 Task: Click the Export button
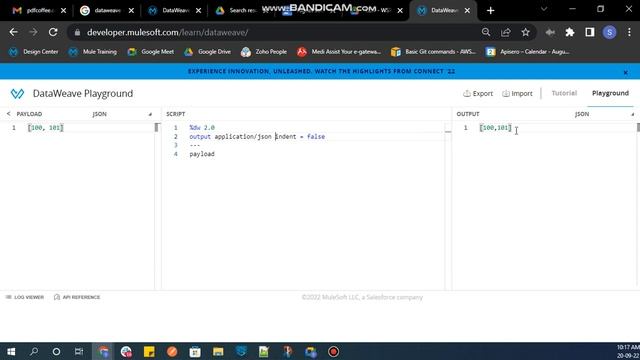tap(478, 93)
